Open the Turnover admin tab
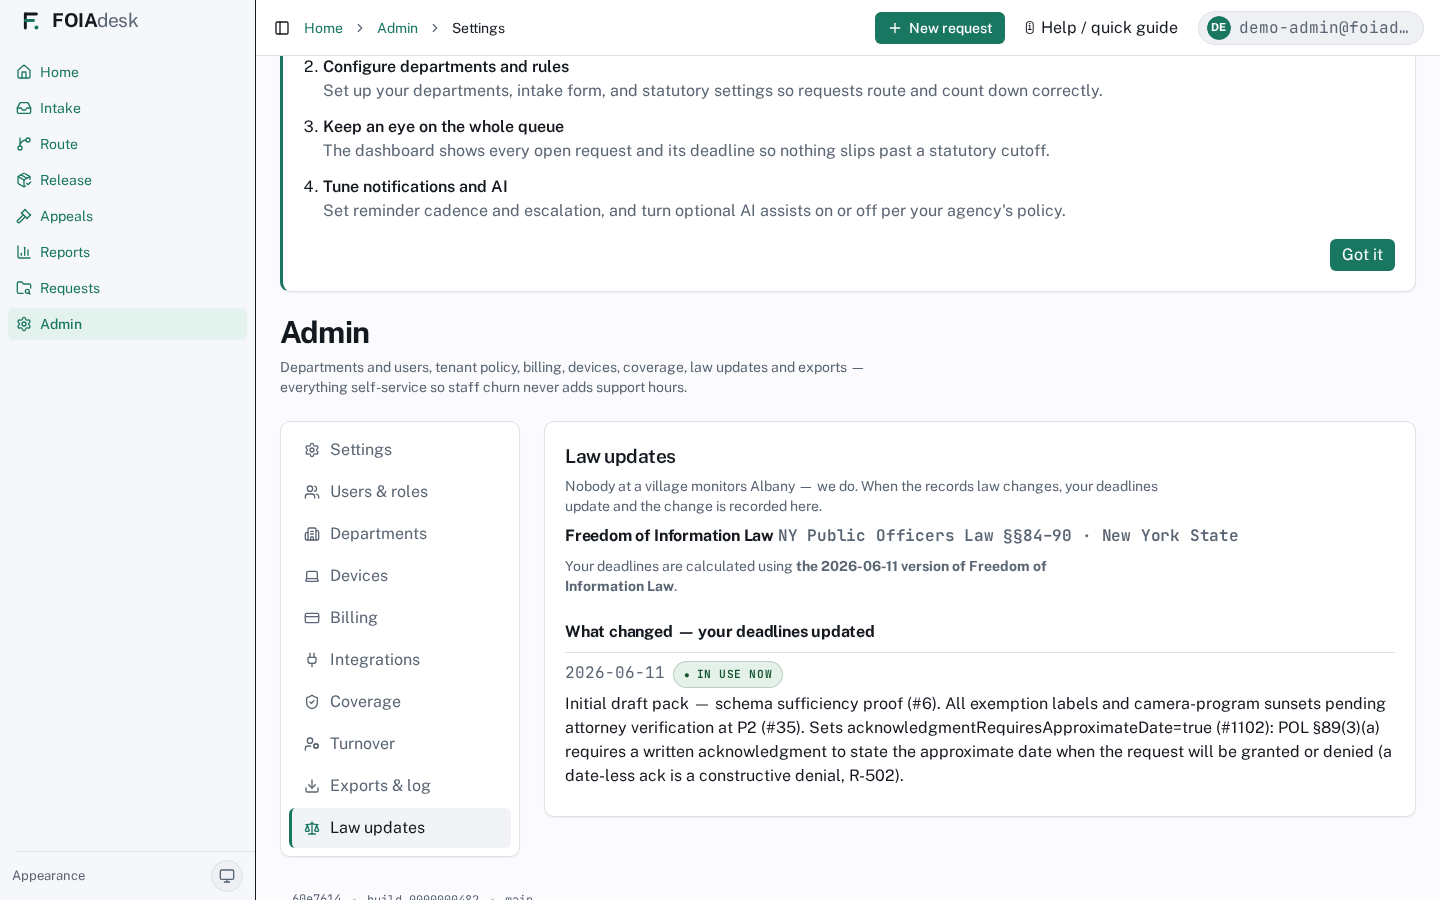This screenshot has height=900, width=1440. click(x=400, y=744)
